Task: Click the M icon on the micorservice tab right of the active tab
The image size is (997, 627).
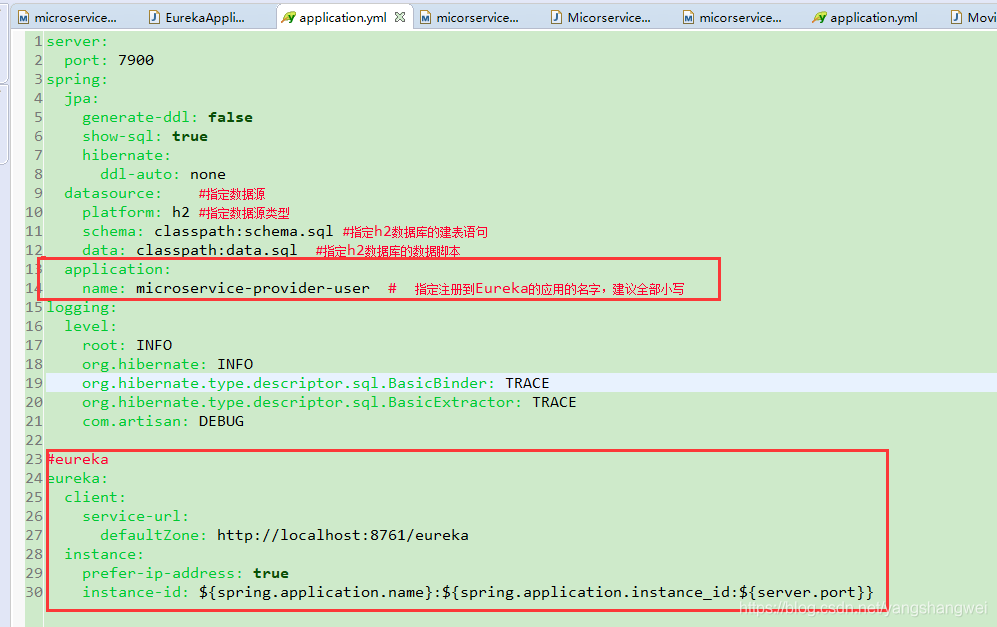Action: [425, 17]
